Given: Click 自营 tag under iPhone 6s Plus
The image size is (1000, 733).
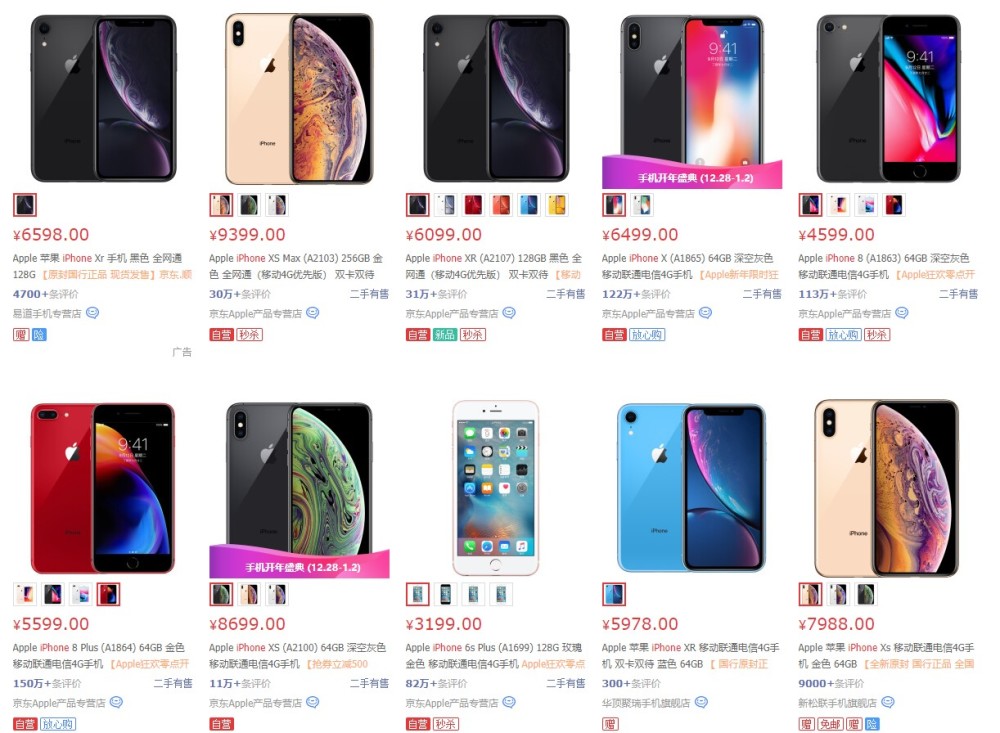Looking at the screenshot, I should tap(418, 723).
